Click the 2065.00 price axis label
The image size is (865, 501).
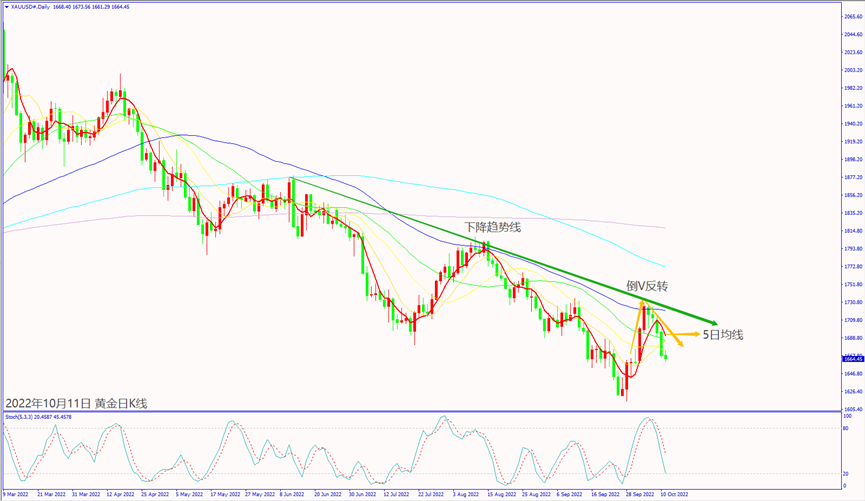(853, 16)
